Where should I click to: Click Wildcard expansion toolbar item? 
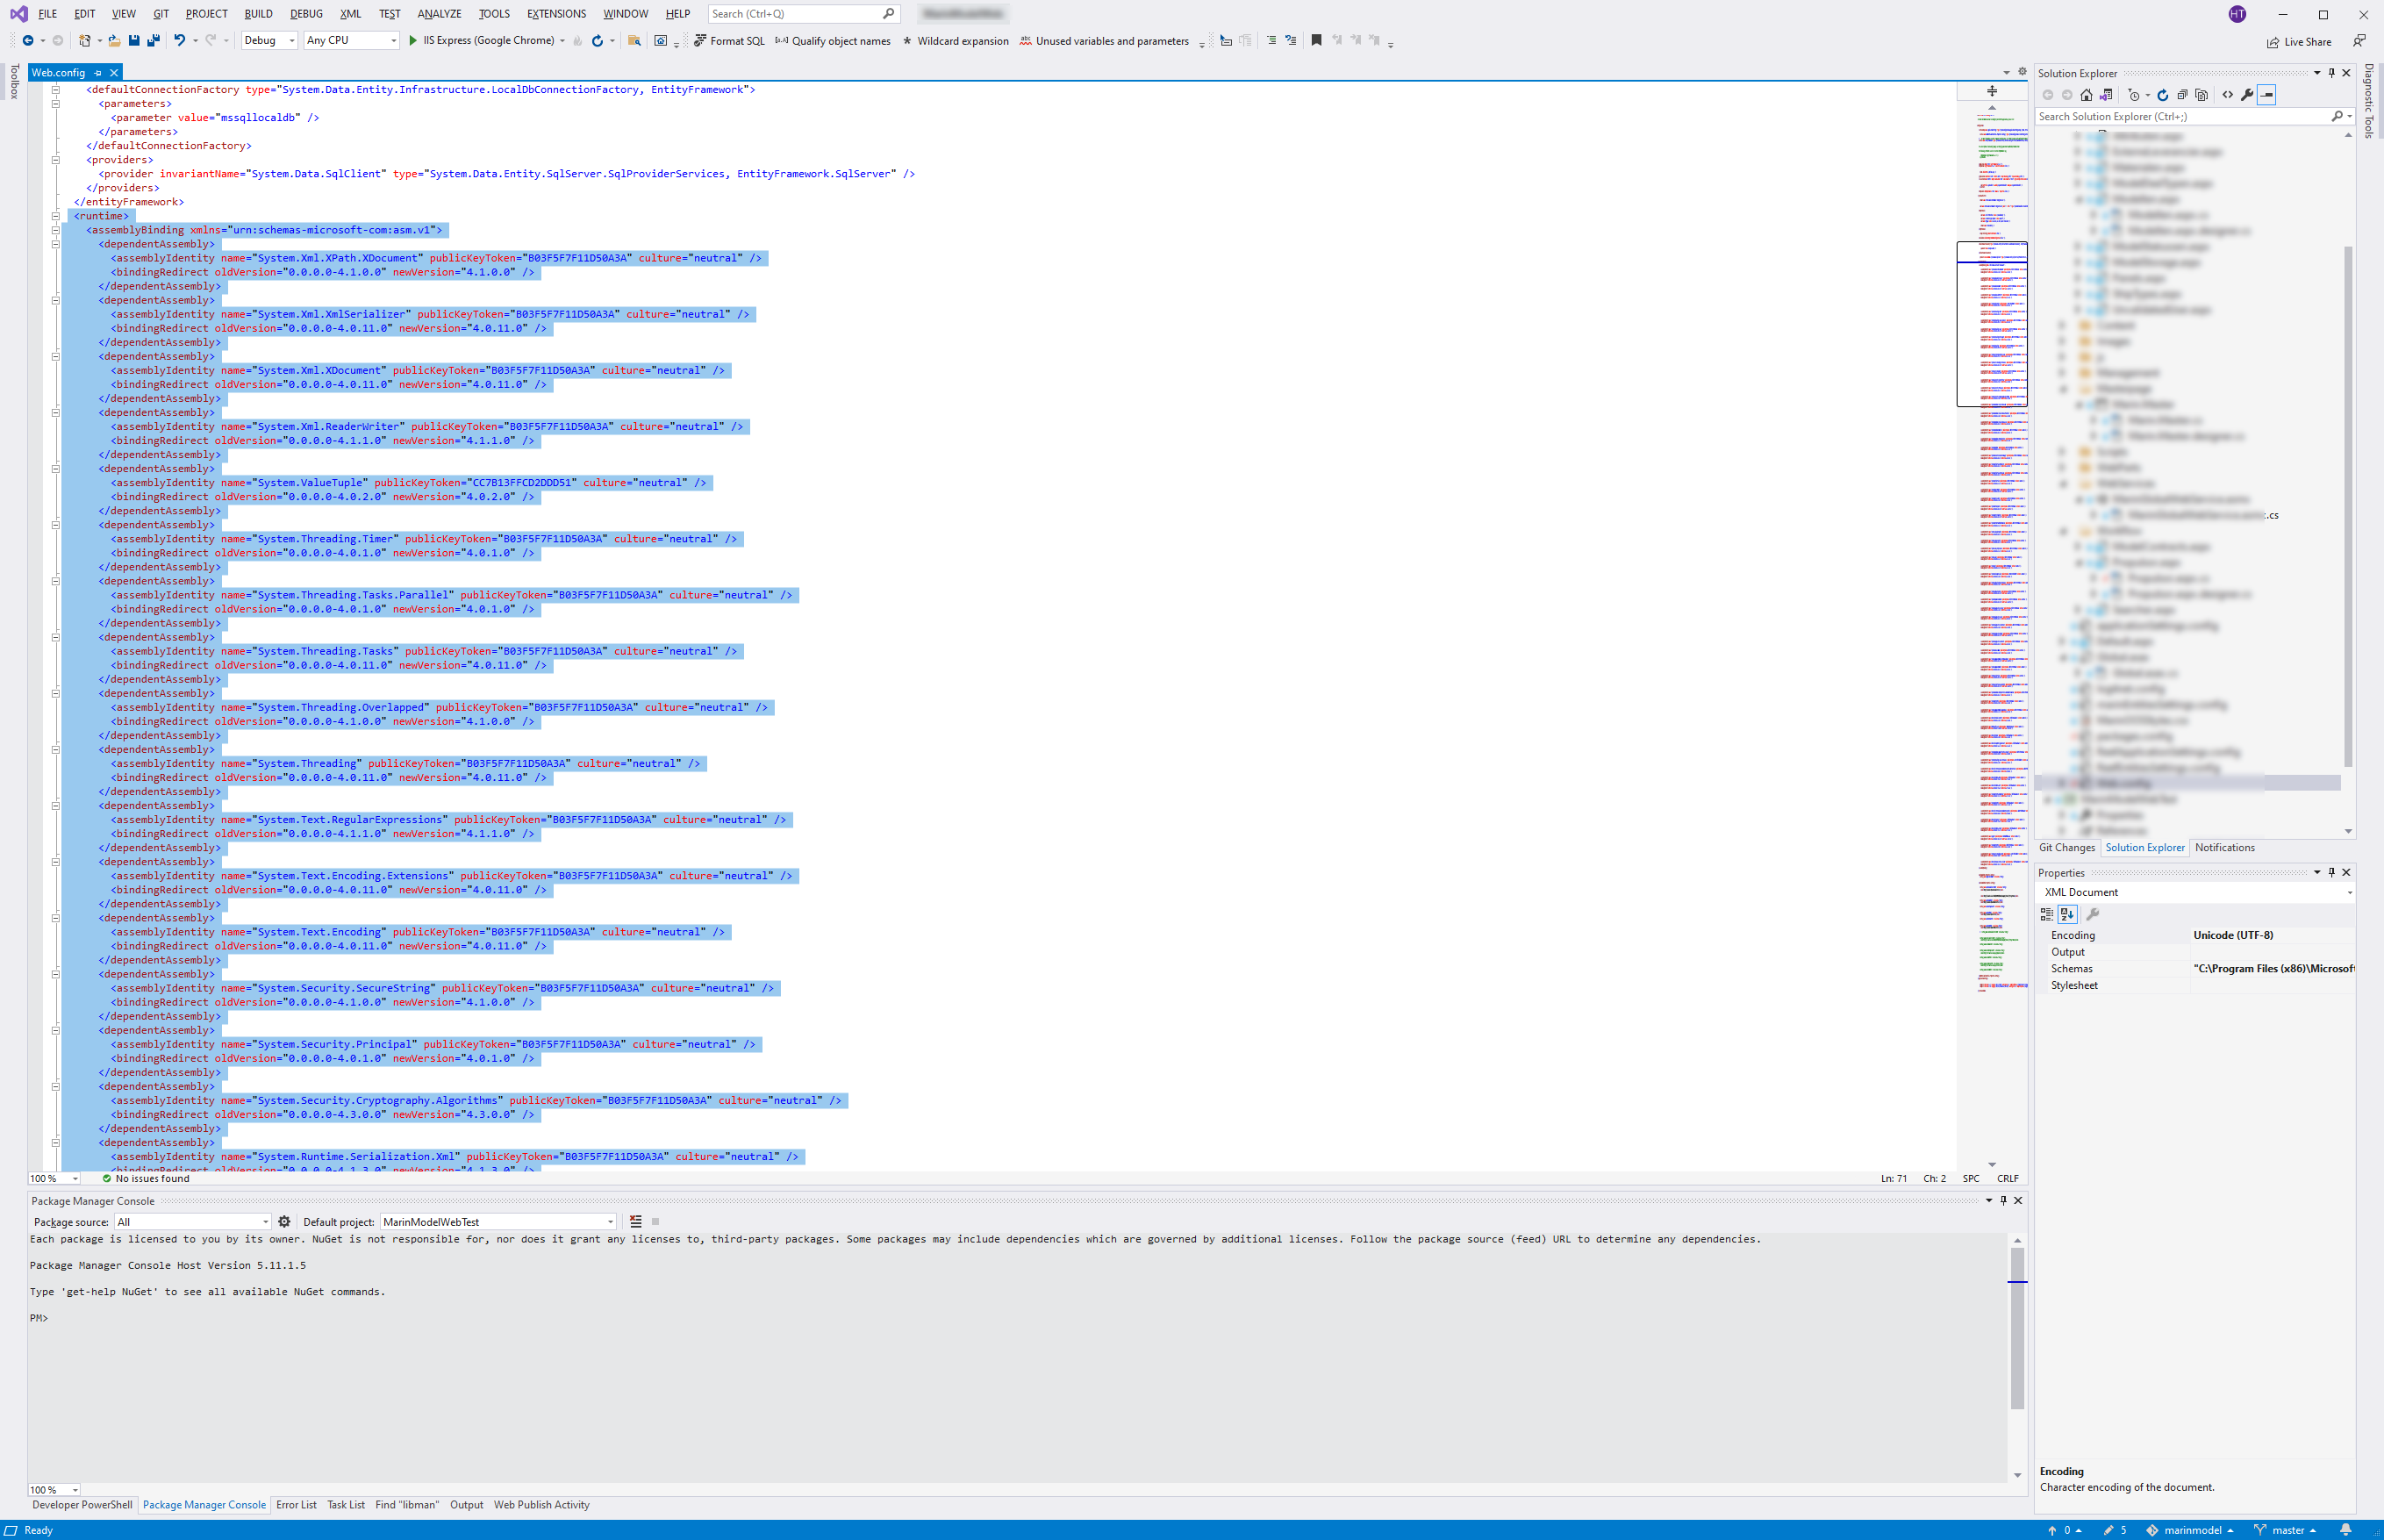click(x=955, y=41)
